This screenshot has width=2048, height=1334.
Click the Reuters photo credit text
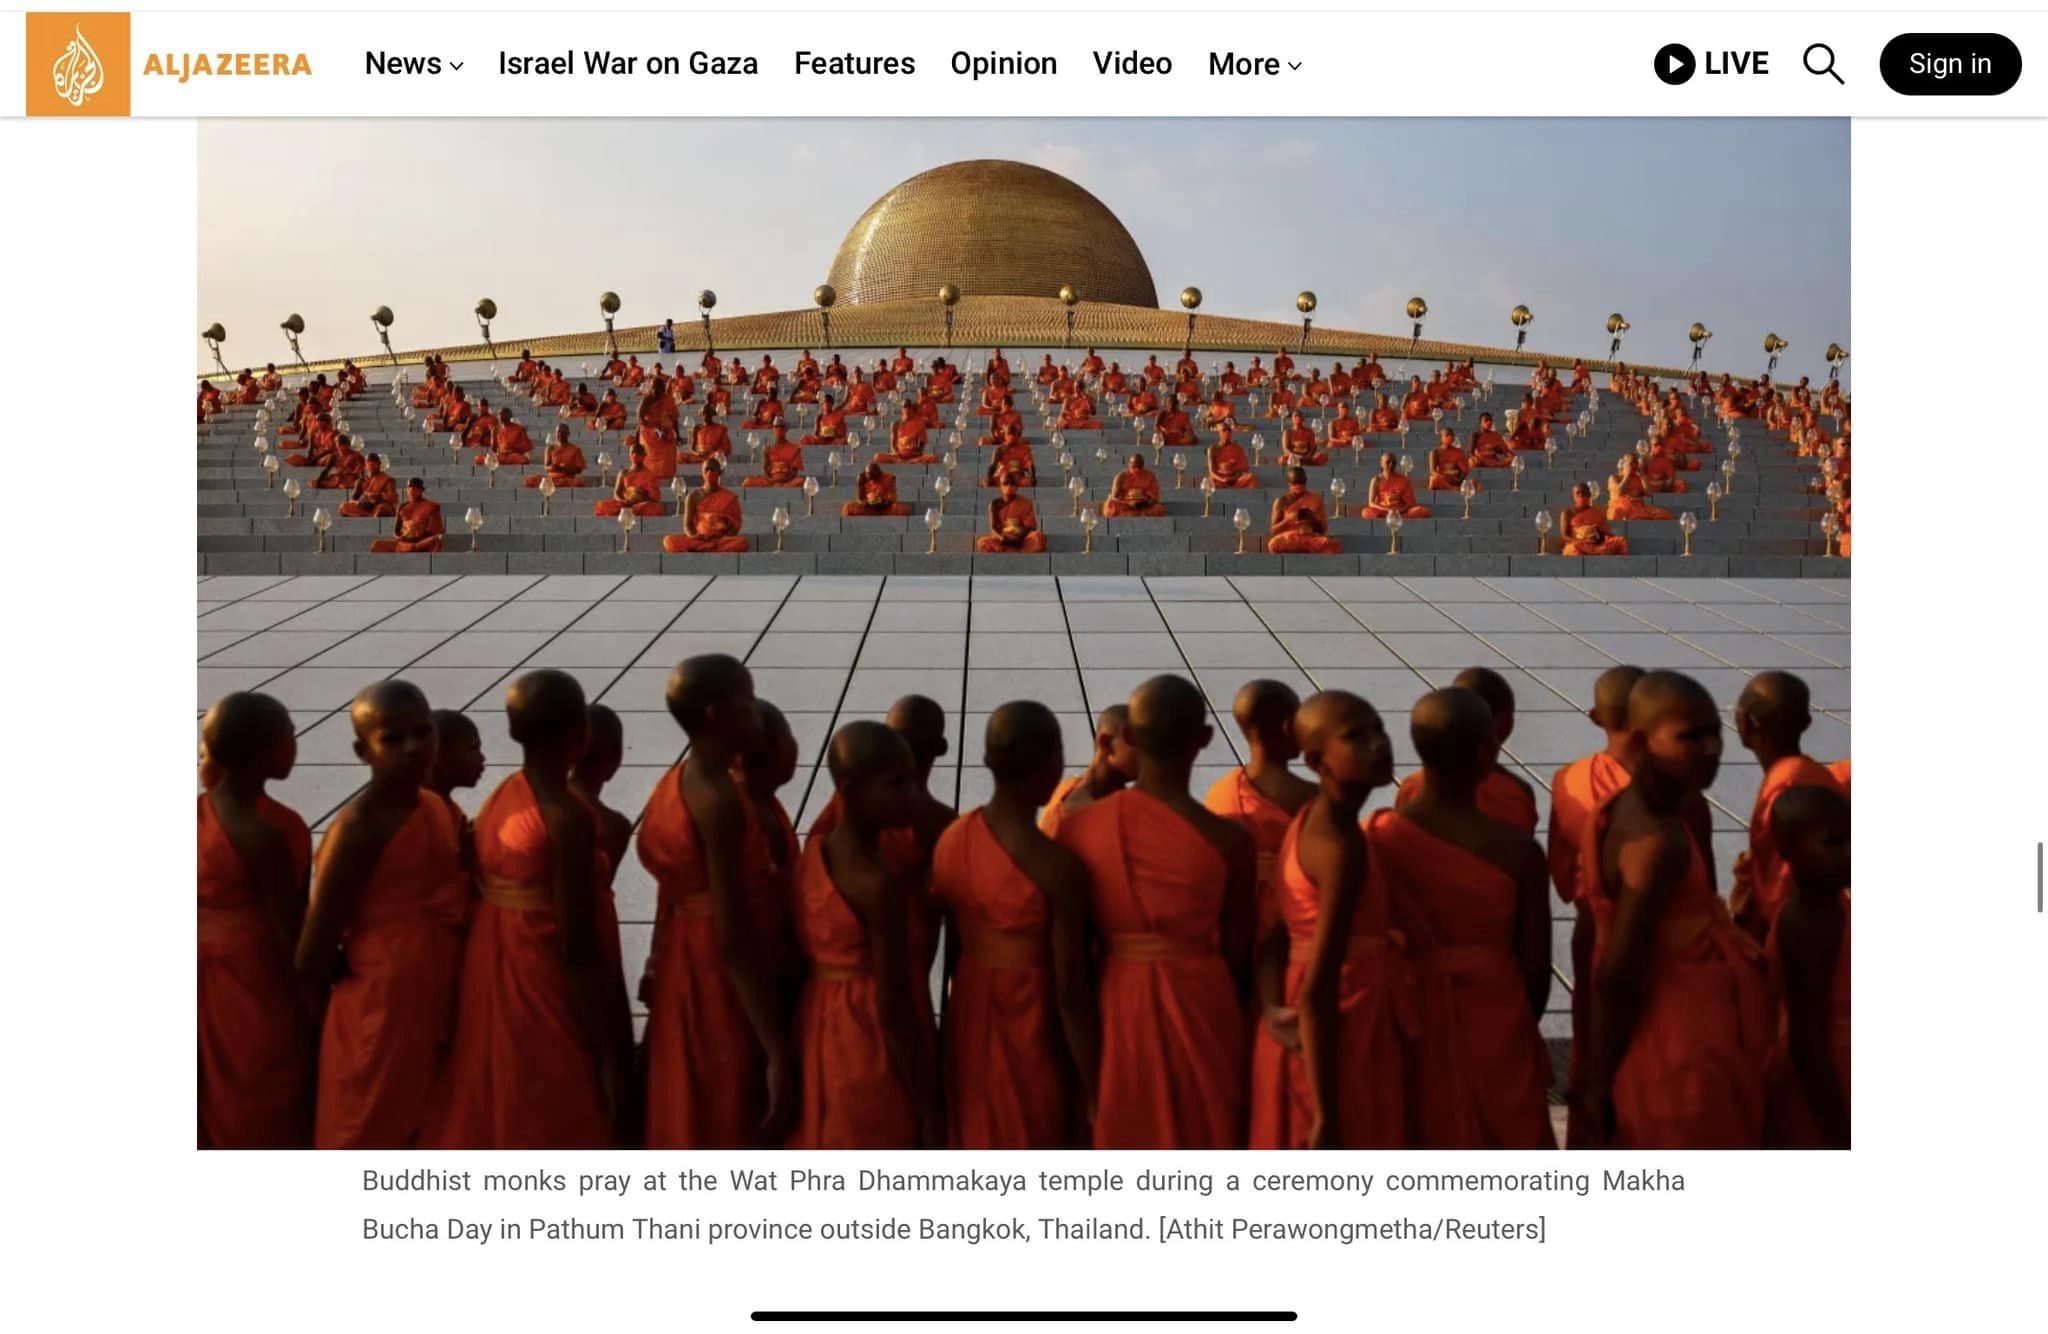(1352, 1229)
